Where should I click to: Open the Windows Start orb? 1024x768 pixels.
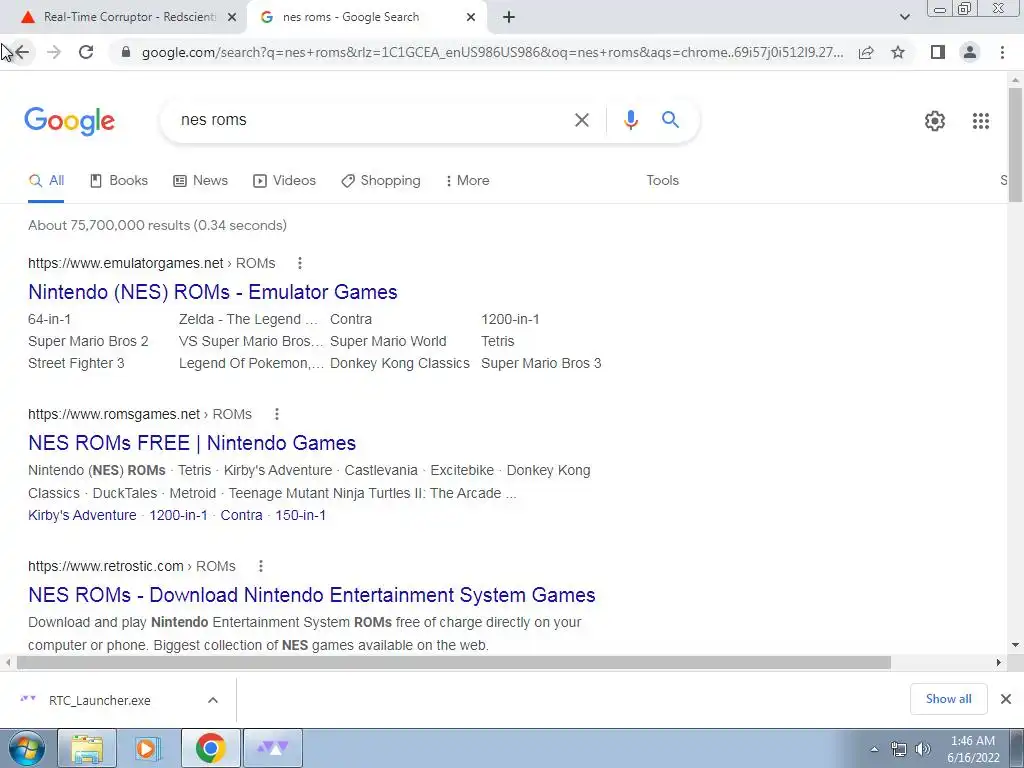(27, 748)
